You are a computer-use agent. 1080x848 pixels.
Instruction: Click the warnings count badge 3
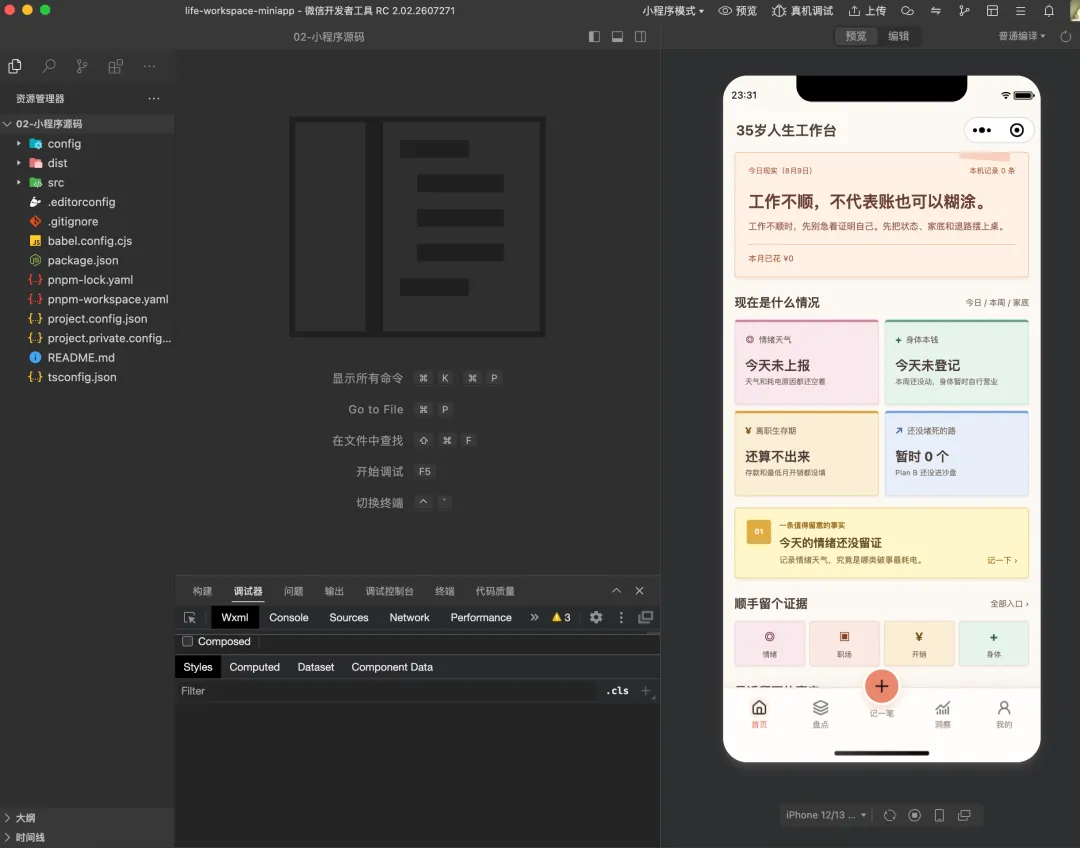click(561, 617)
